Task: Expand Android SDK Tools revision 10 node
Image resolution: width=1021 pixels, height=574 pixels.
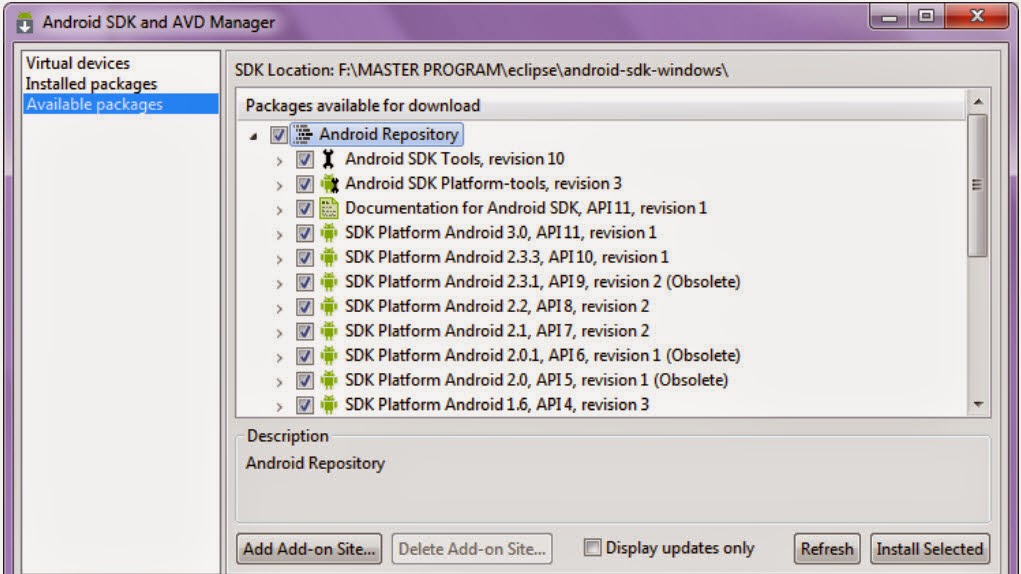Action: click(x=279, y=161)
